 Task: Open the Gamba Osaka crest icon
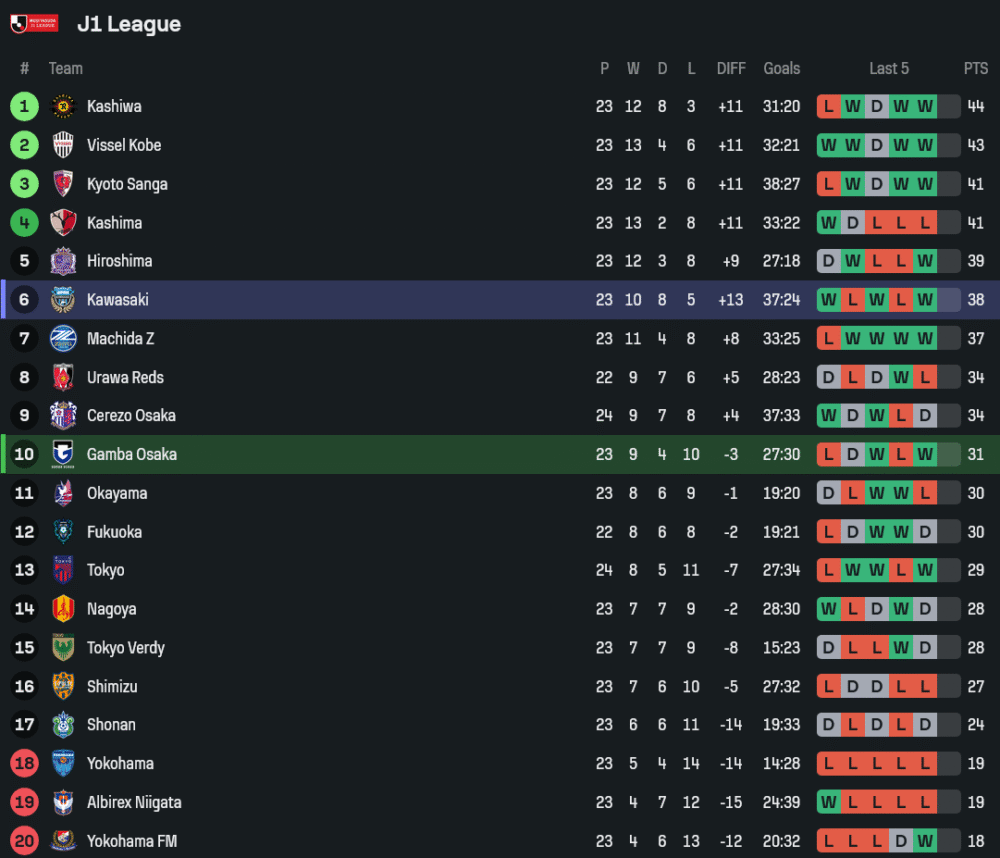tap(63, 454)
